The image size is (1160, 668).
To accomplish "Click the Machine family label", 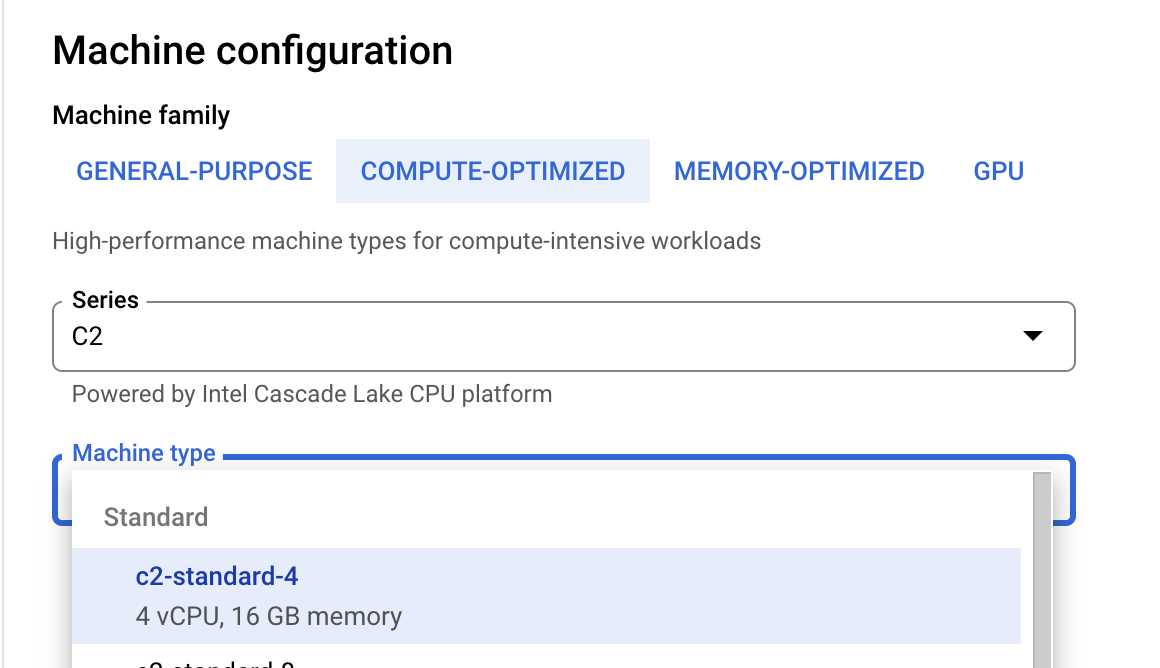I will click(140, 115).
